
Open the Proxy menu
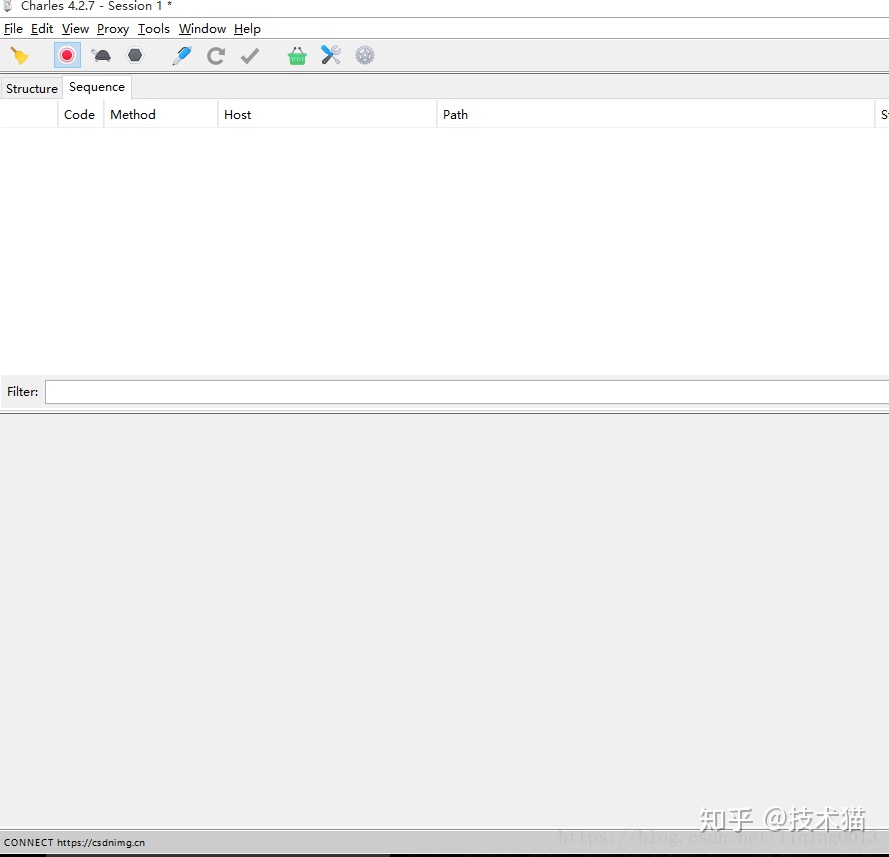[113, 29]
